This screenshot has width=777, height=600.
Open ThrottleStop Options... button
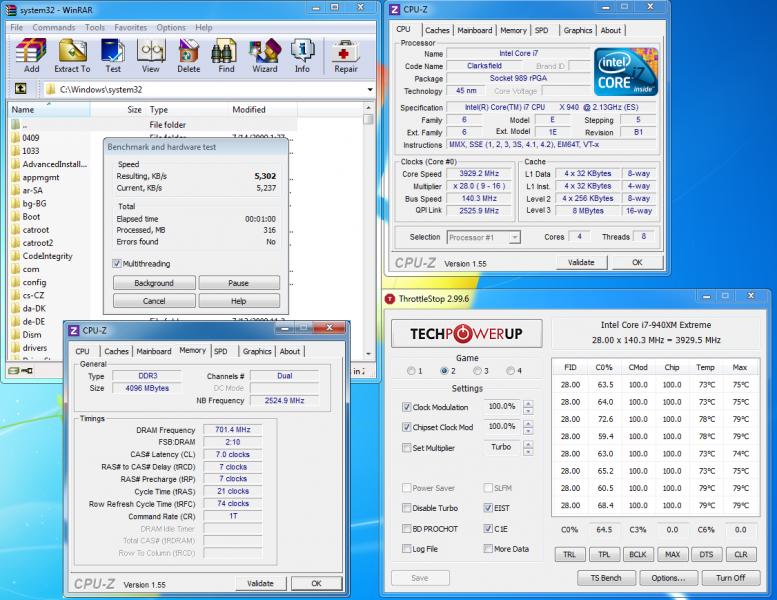pyautogui.click(x=668, y=578)
